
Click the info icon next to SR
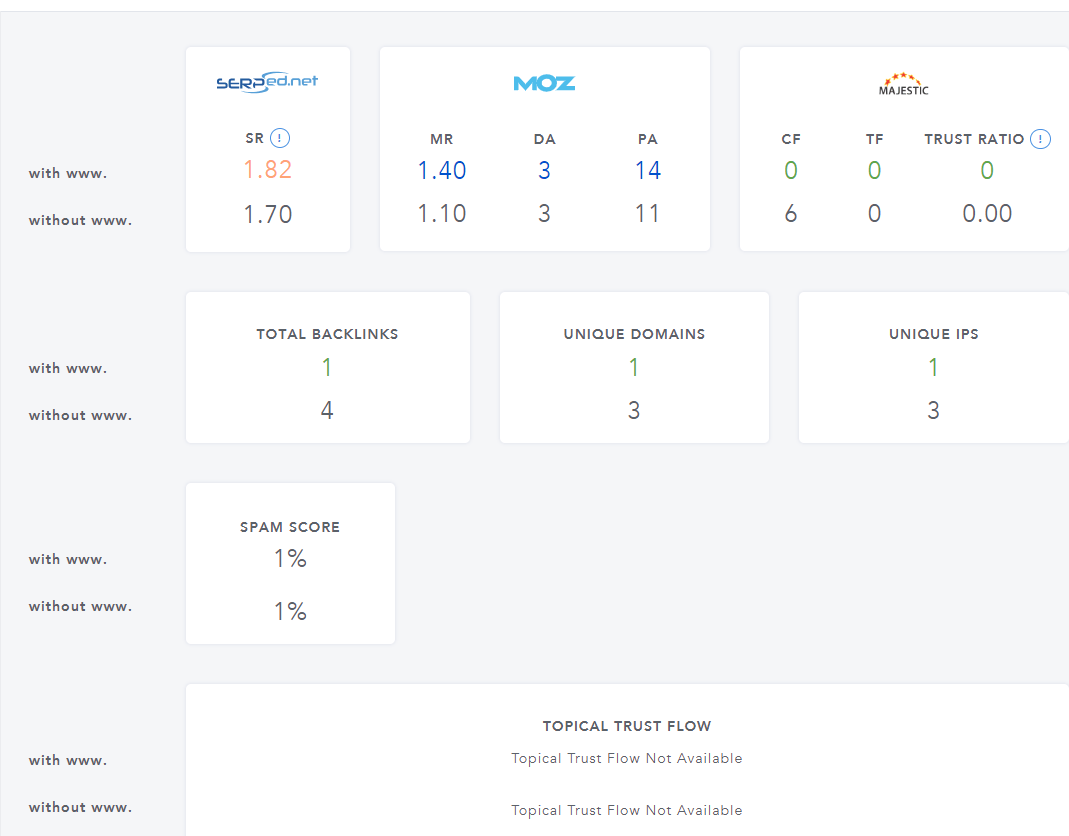point(280,139)
